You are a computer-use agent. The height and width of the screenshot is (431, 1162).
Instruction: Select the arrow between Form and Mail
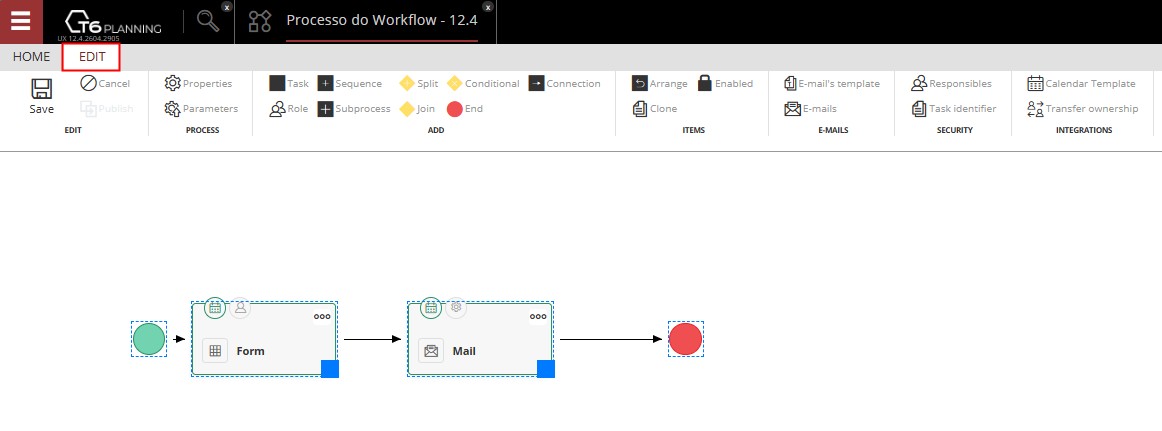[x=372, y=339]
